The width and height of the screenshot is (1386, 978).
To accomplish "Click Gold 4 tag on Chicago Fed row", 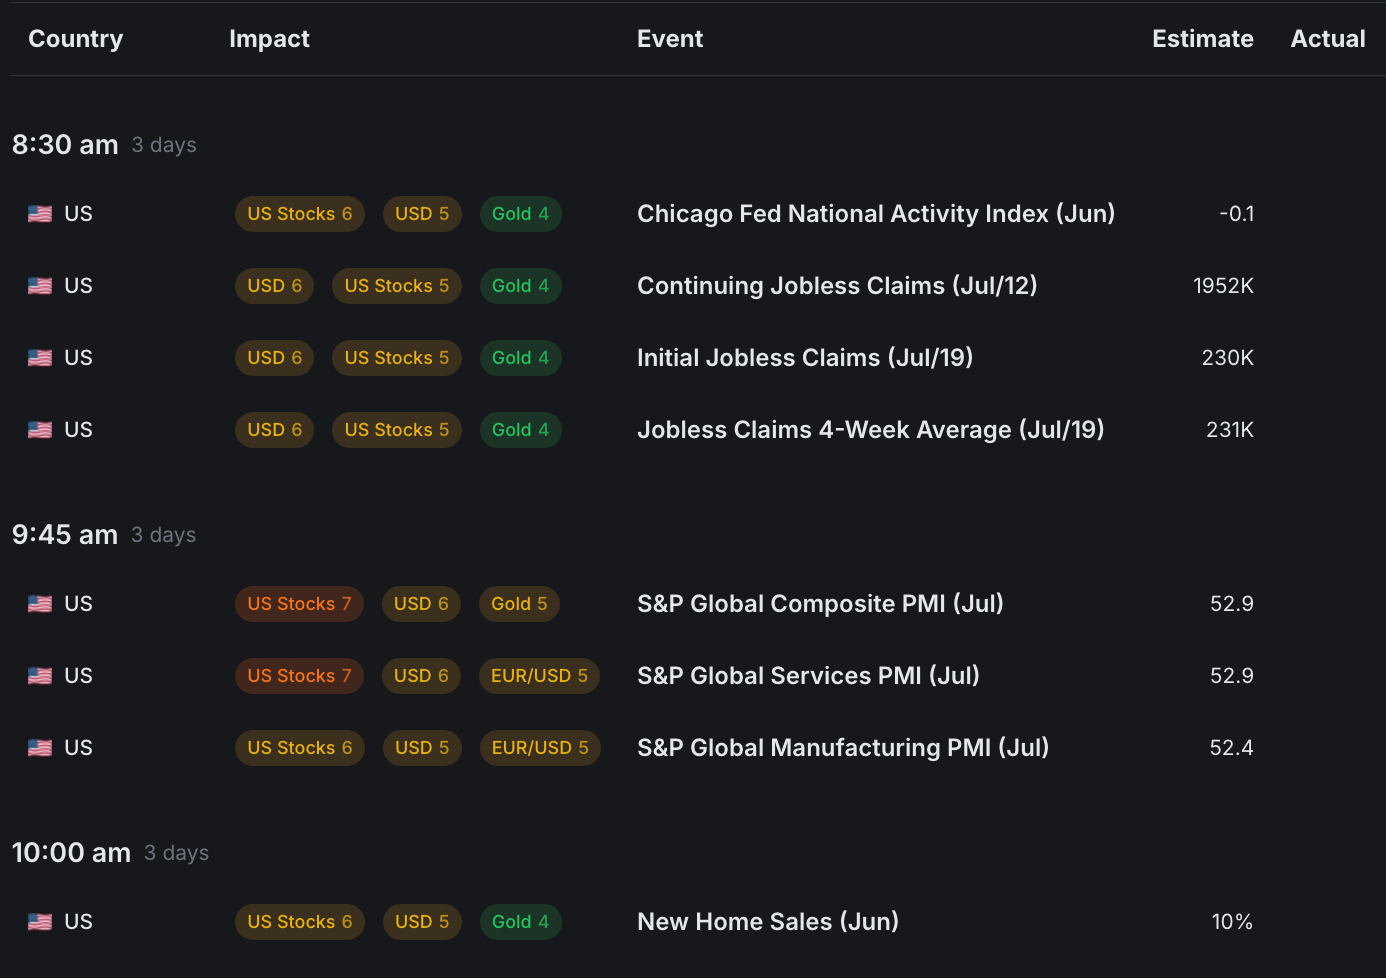I will (520, 214).
